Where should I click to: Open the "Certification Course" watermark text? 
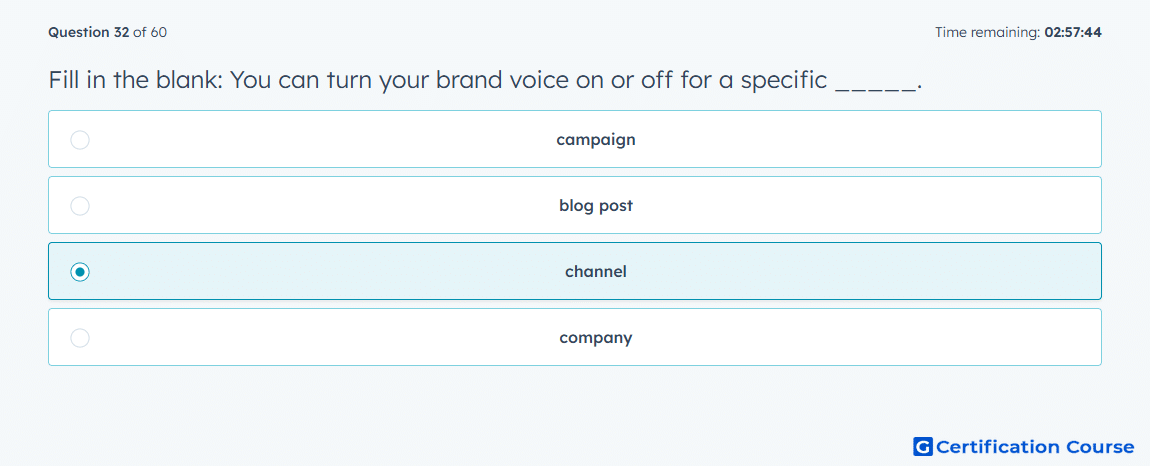point(1035,446)
